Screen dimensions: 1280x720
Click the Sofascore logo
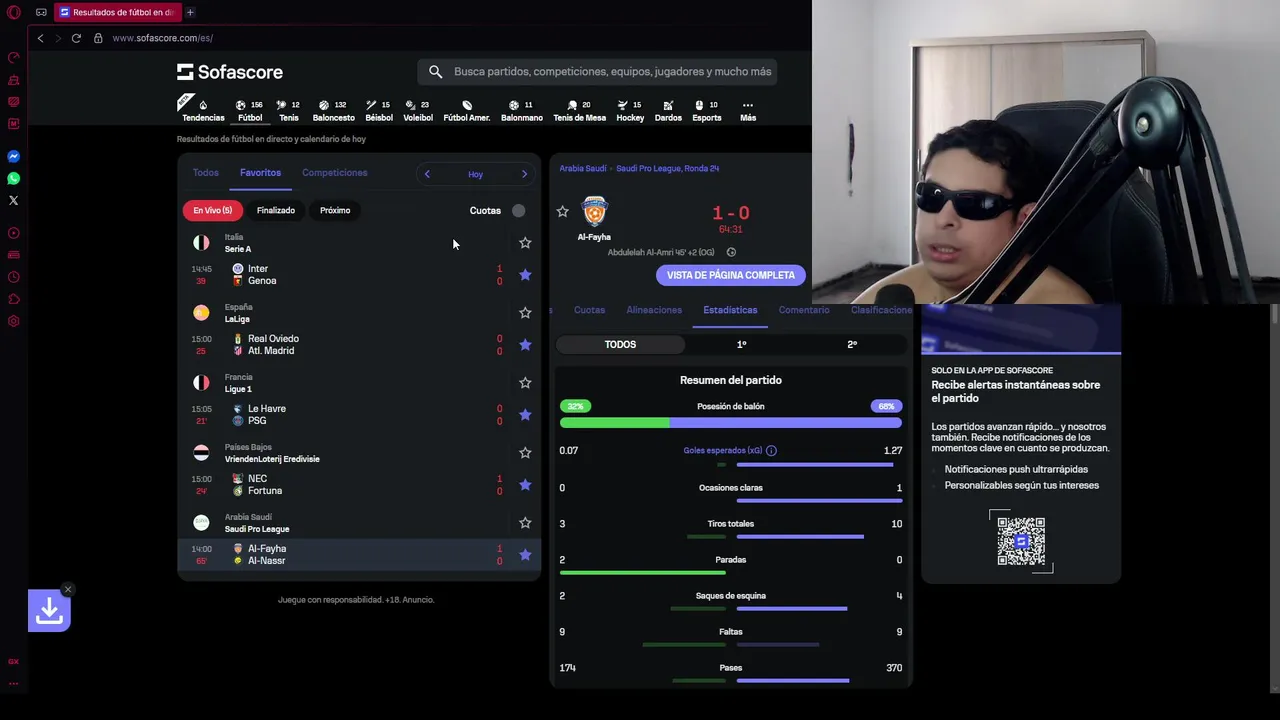click(230, 72)
